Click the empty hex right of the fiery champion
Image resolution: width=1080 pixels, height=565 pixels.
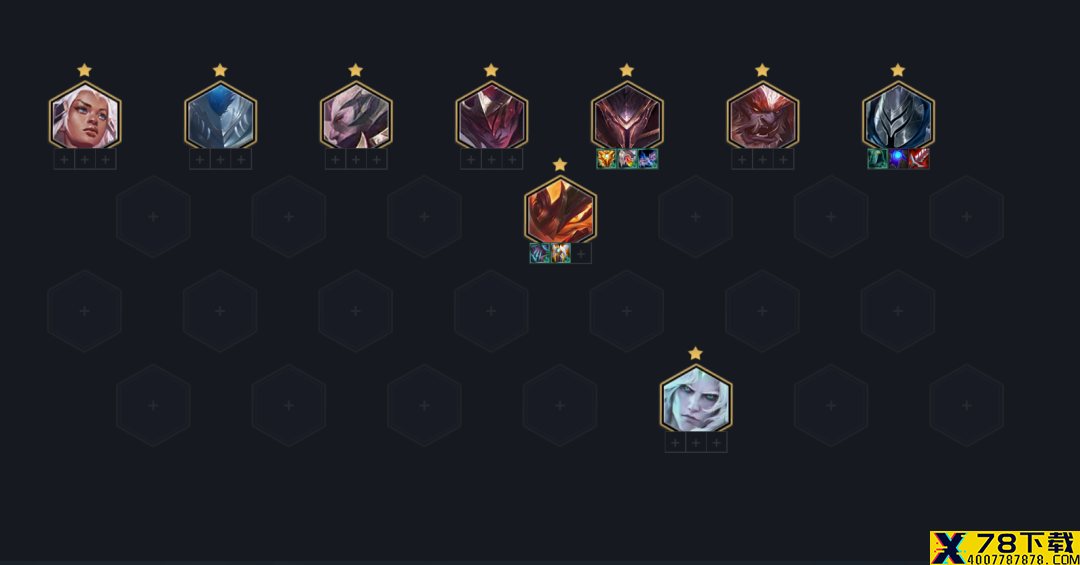[695, 217]
